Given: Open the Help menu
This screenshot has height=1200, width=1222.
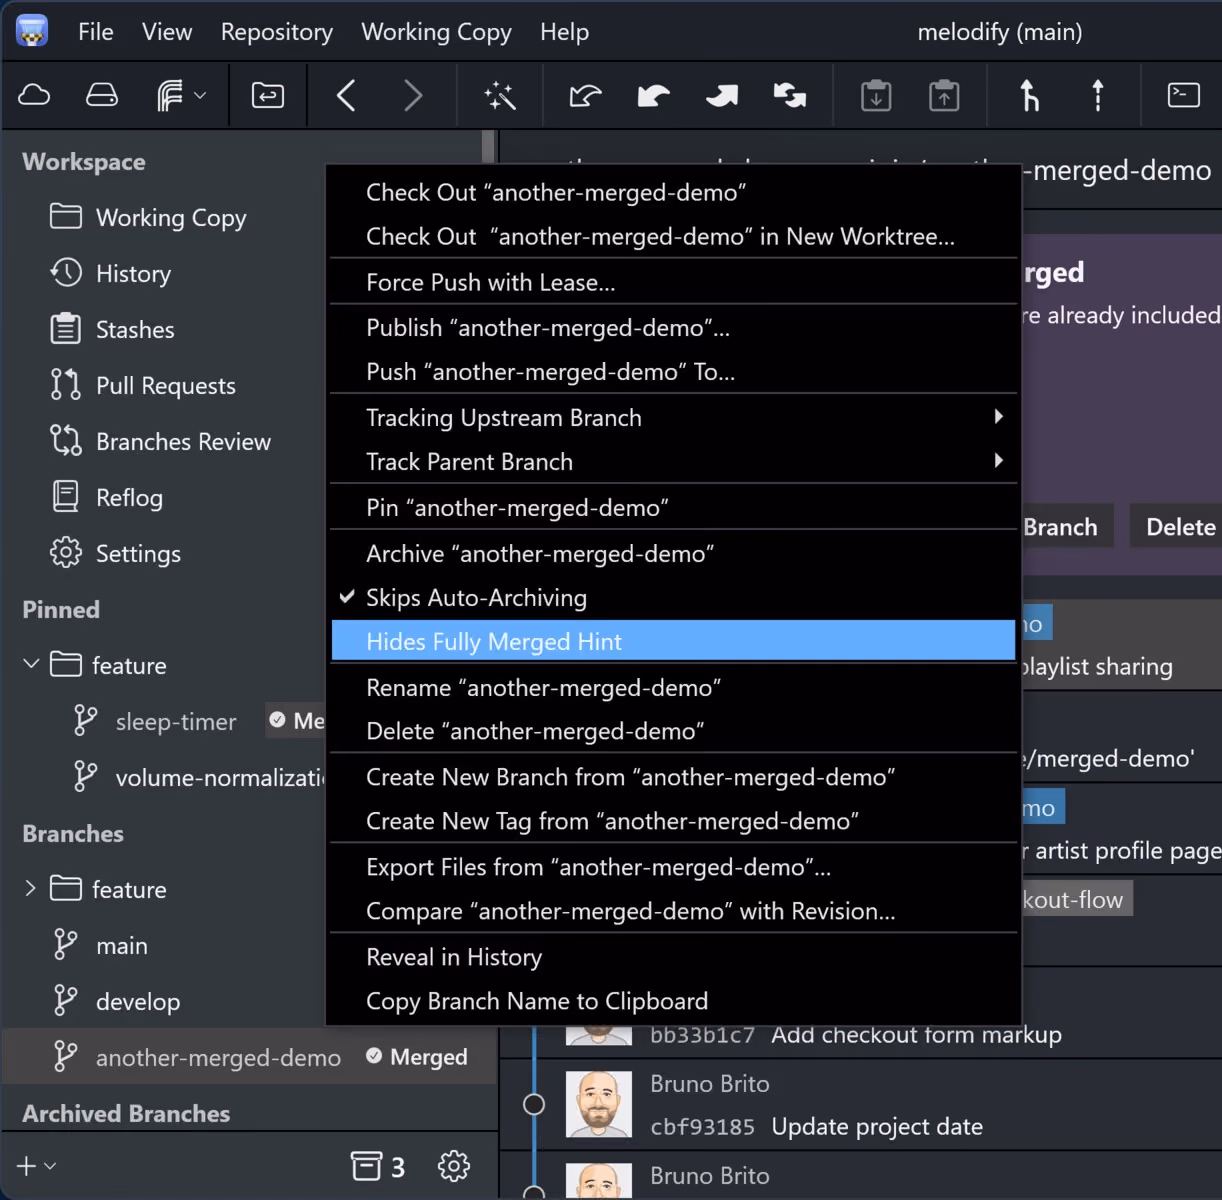Looking at the screenshot, I should [x=564, y=32].
